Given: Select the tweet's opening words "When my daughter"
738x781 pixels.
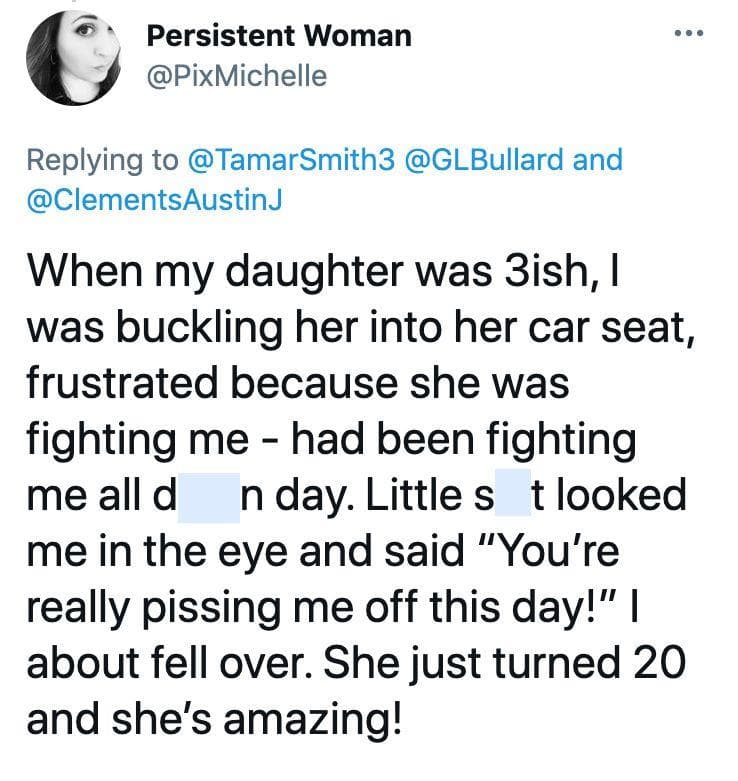Looking at the screenshot, I should [x=215, y=271].
